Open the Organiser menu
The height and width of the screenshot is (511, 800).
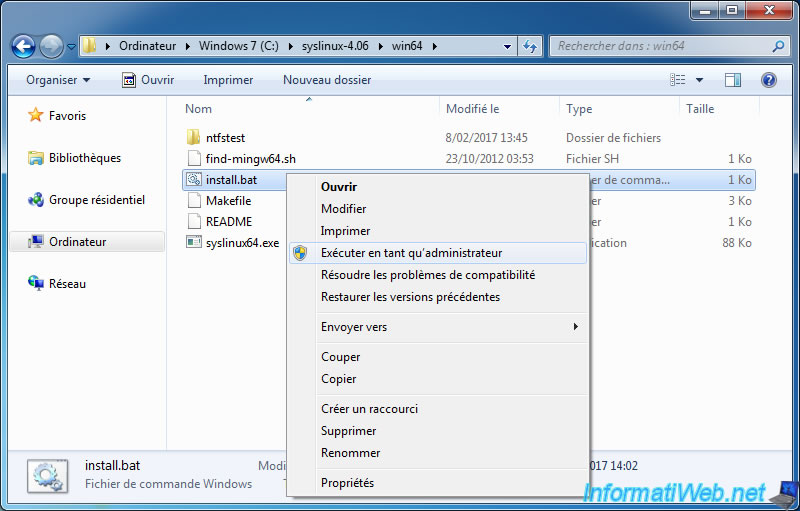[x=58, y=80]
